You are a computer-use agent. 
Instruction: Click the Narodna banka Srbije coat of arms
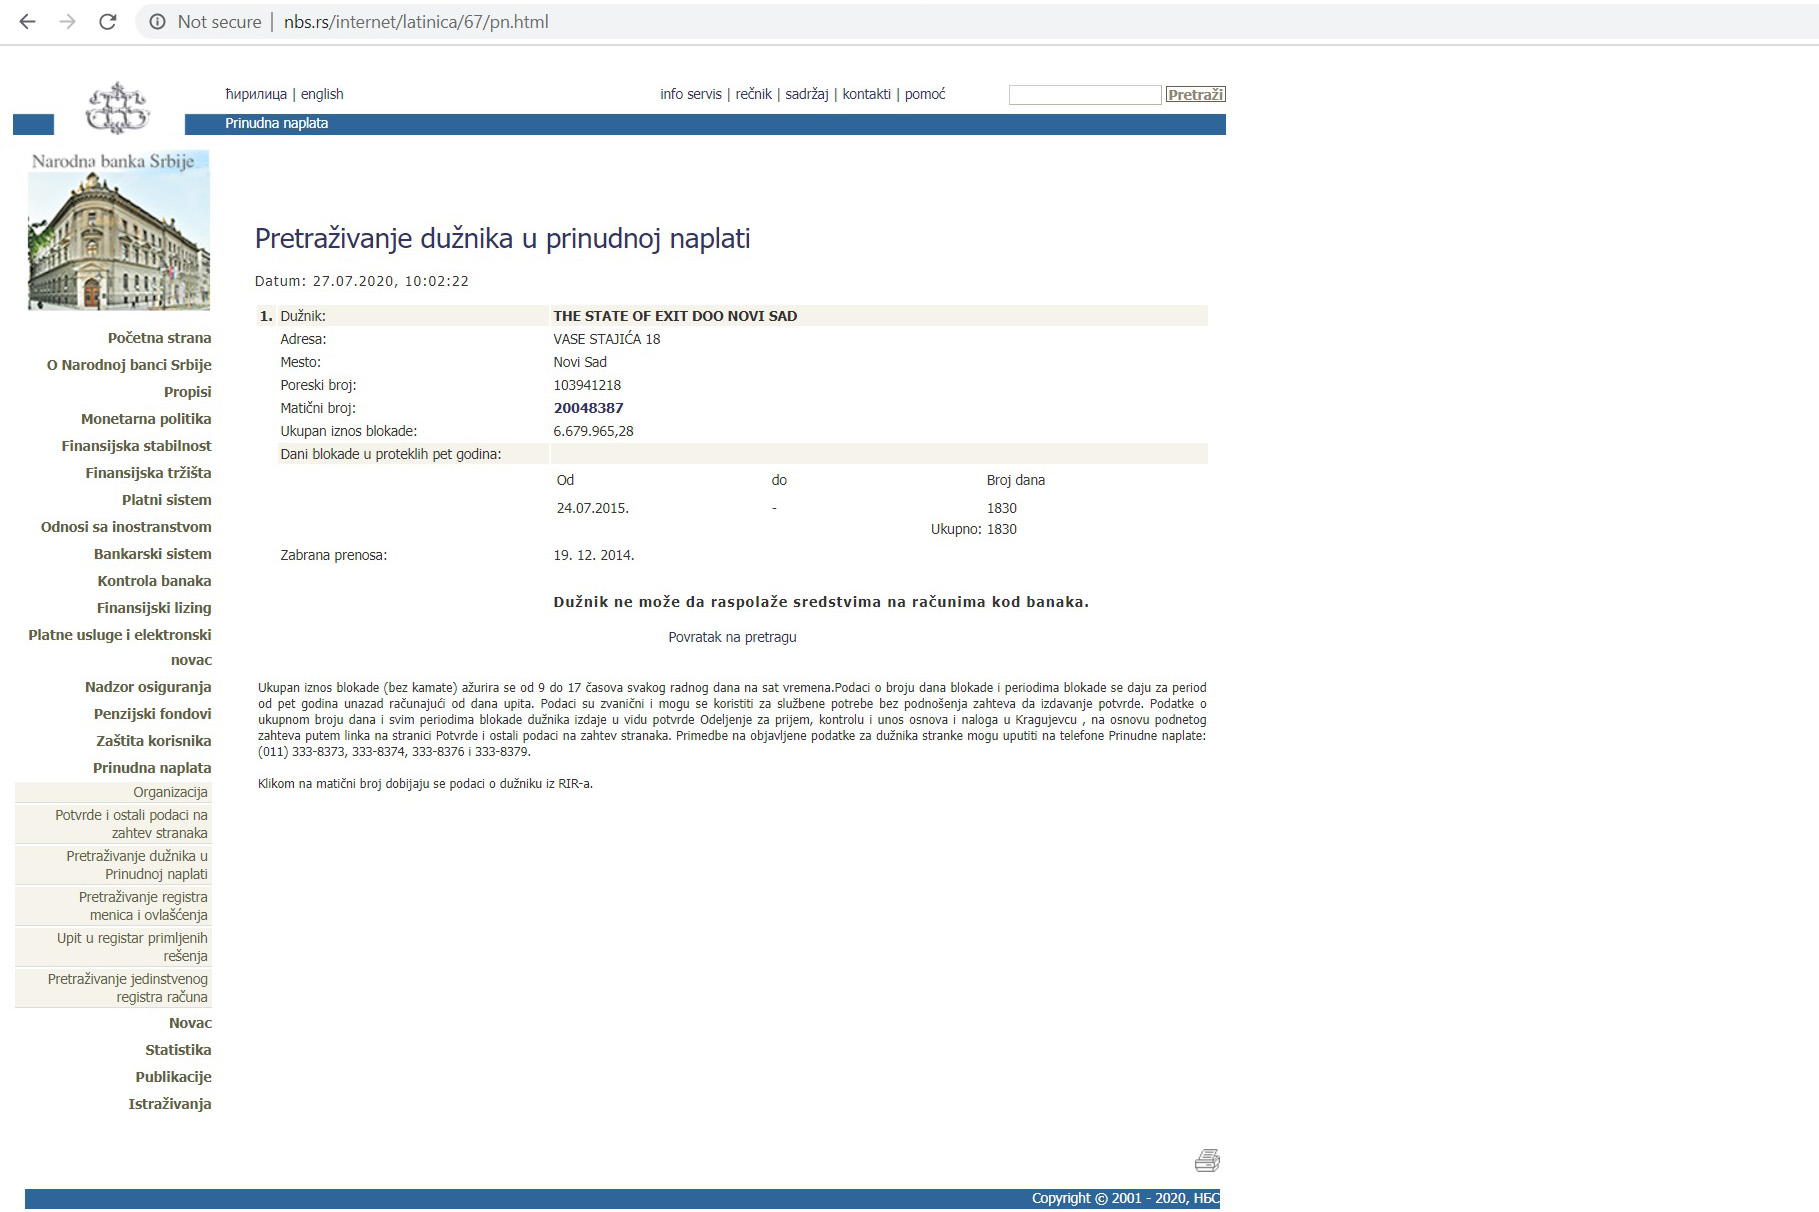click(114, 107)
